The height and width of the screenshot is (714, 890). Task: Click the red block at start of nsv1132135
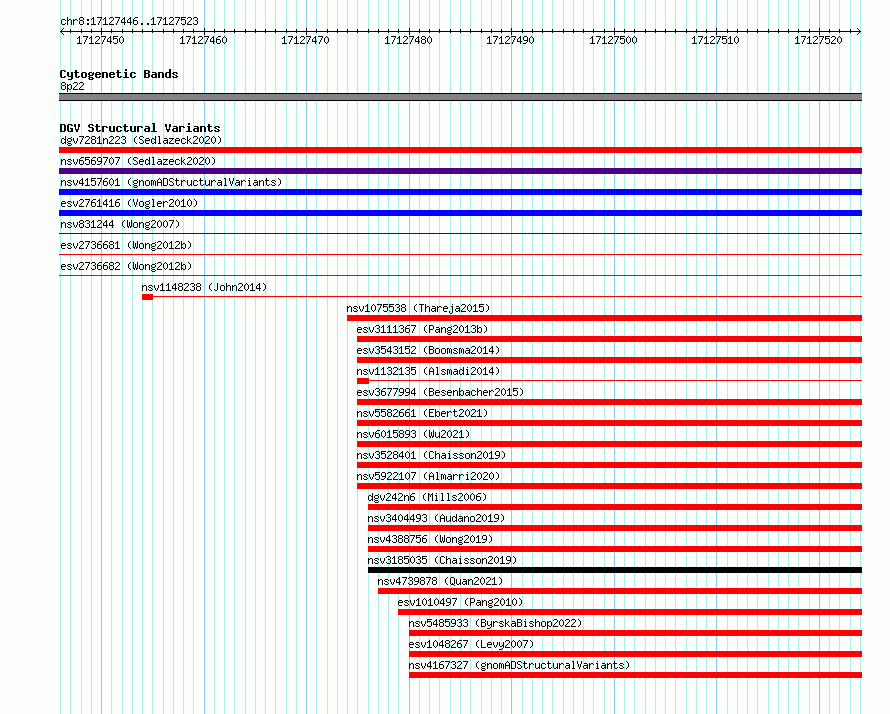363,381
